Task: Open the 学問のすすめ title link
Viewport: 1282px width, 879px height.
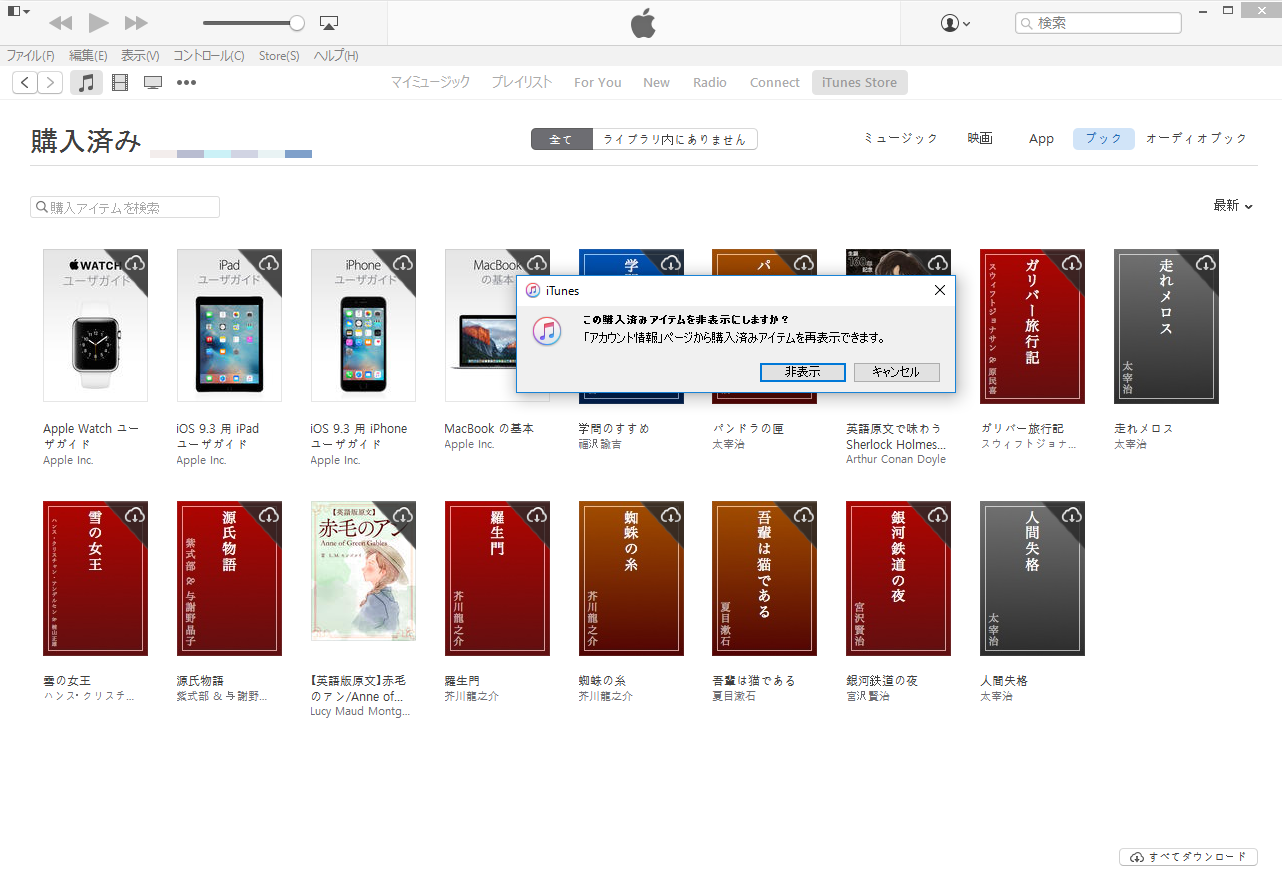Action: (x=614, y=428)
